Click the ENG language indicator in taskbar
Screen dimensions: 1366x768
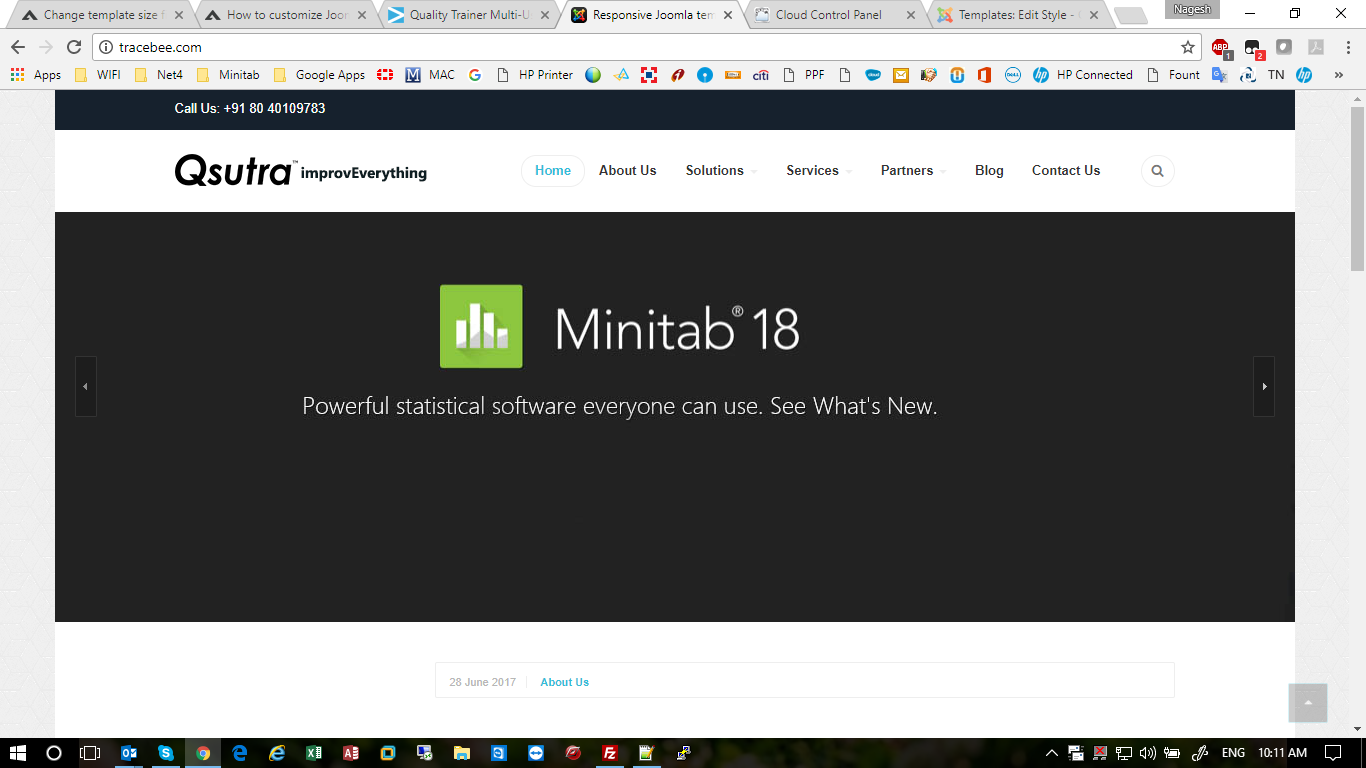pos(1233,753)
